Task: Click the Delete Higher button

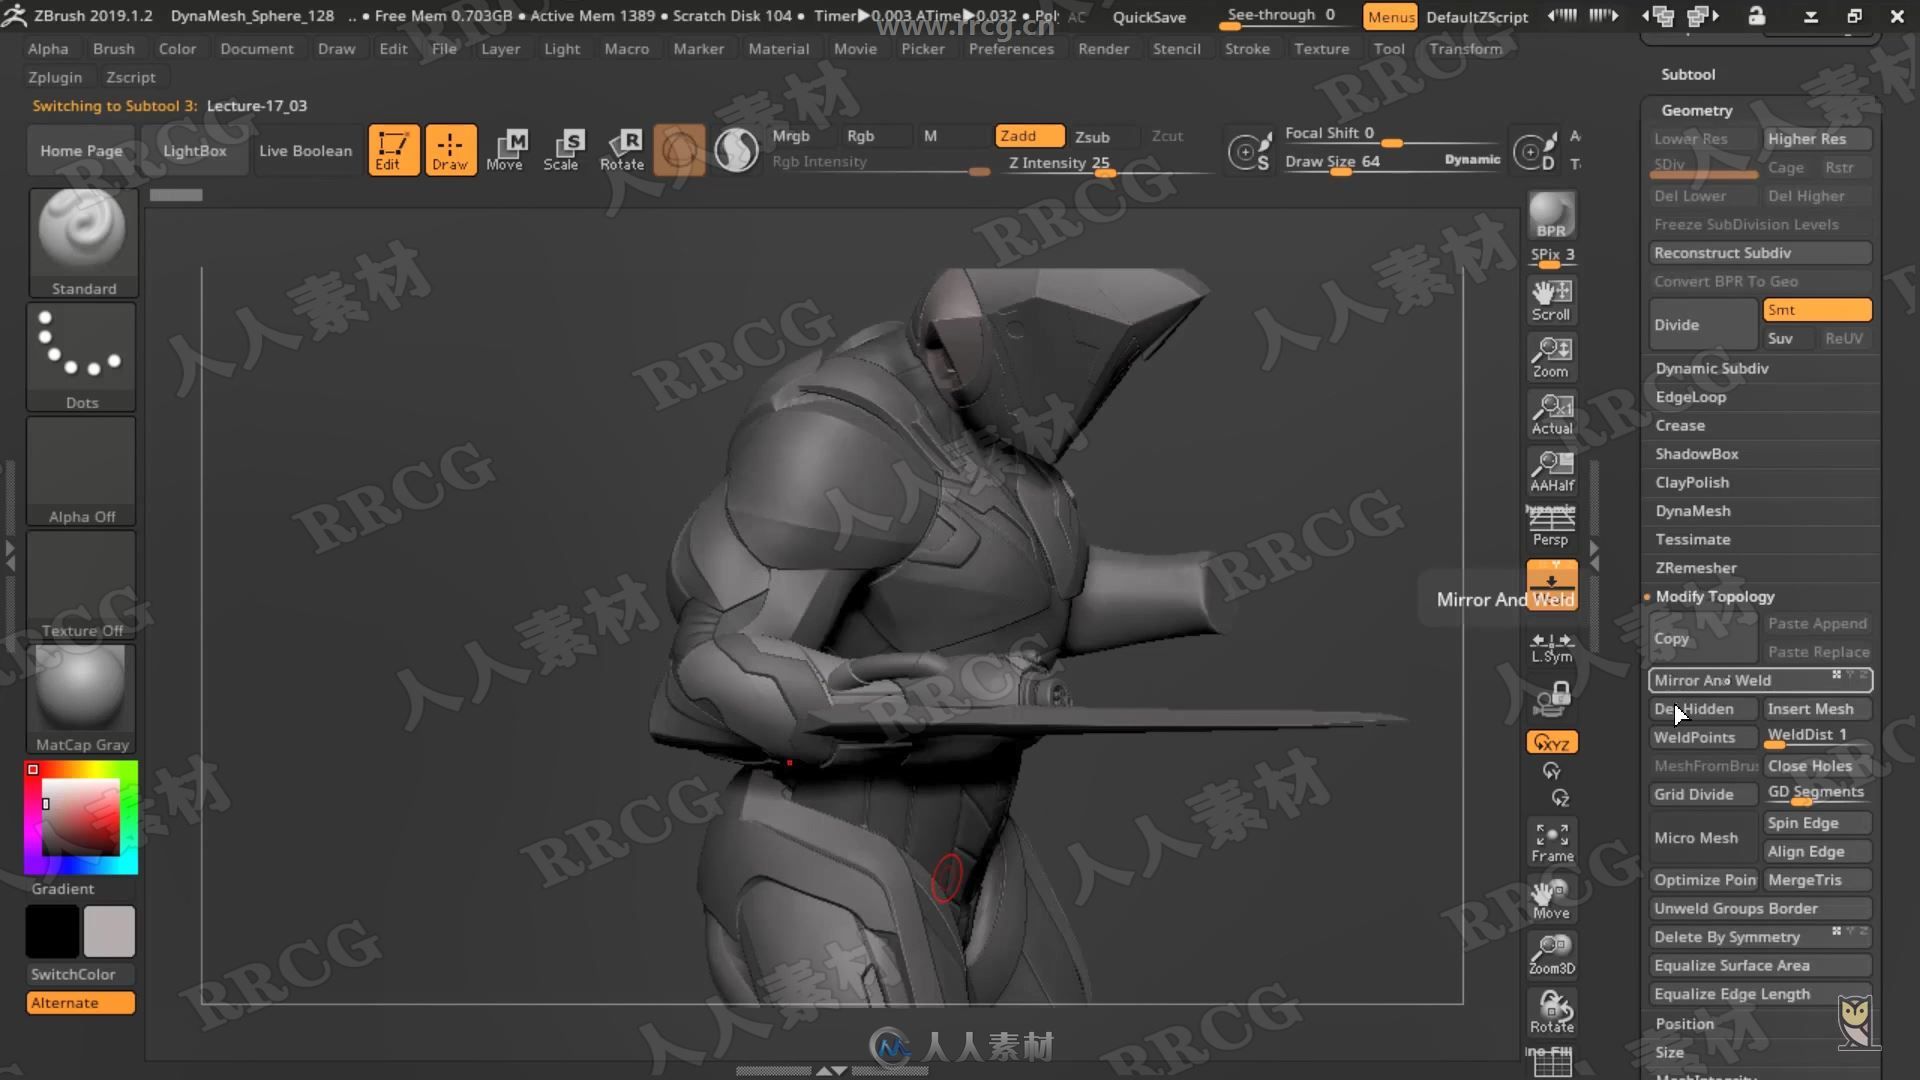Action: click(x=1805, y=195)
